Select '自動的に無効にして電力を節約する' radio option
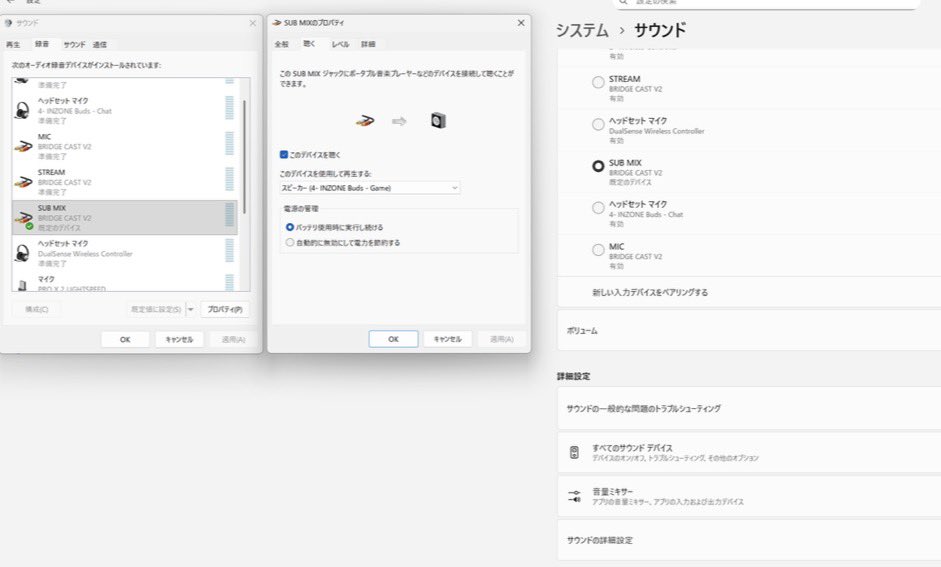The width and height of the screenshot is (941, 567). coord(290,243)
